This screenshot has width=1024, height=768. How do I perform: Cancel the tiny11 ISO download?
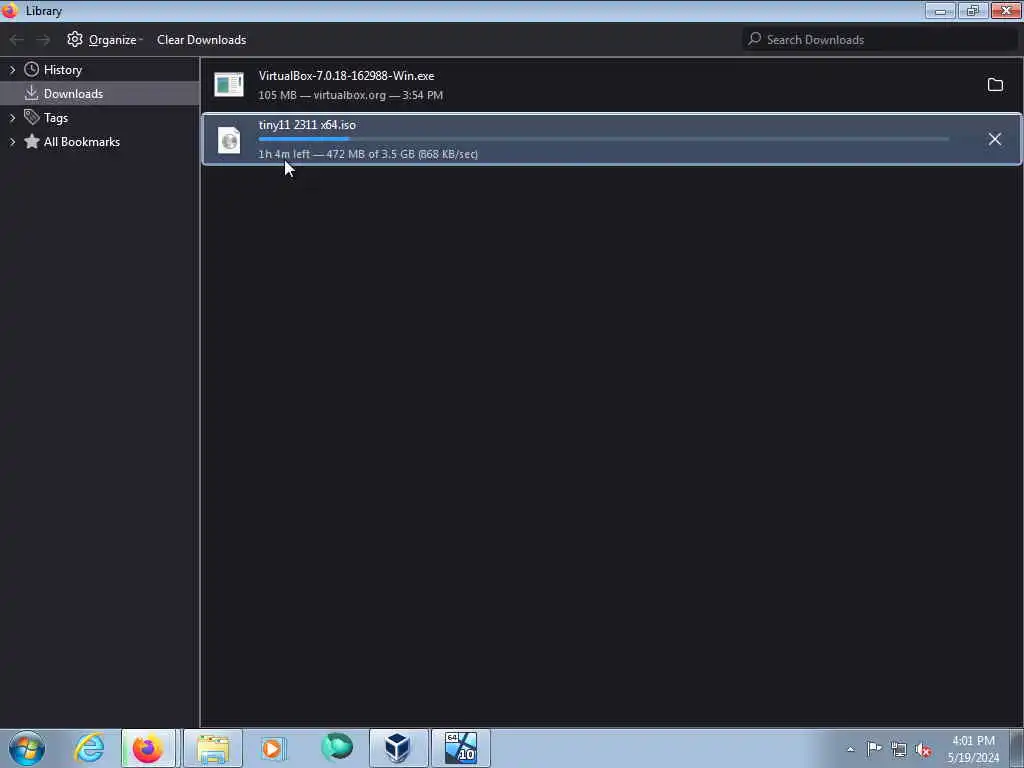click(x=995, y=139)
